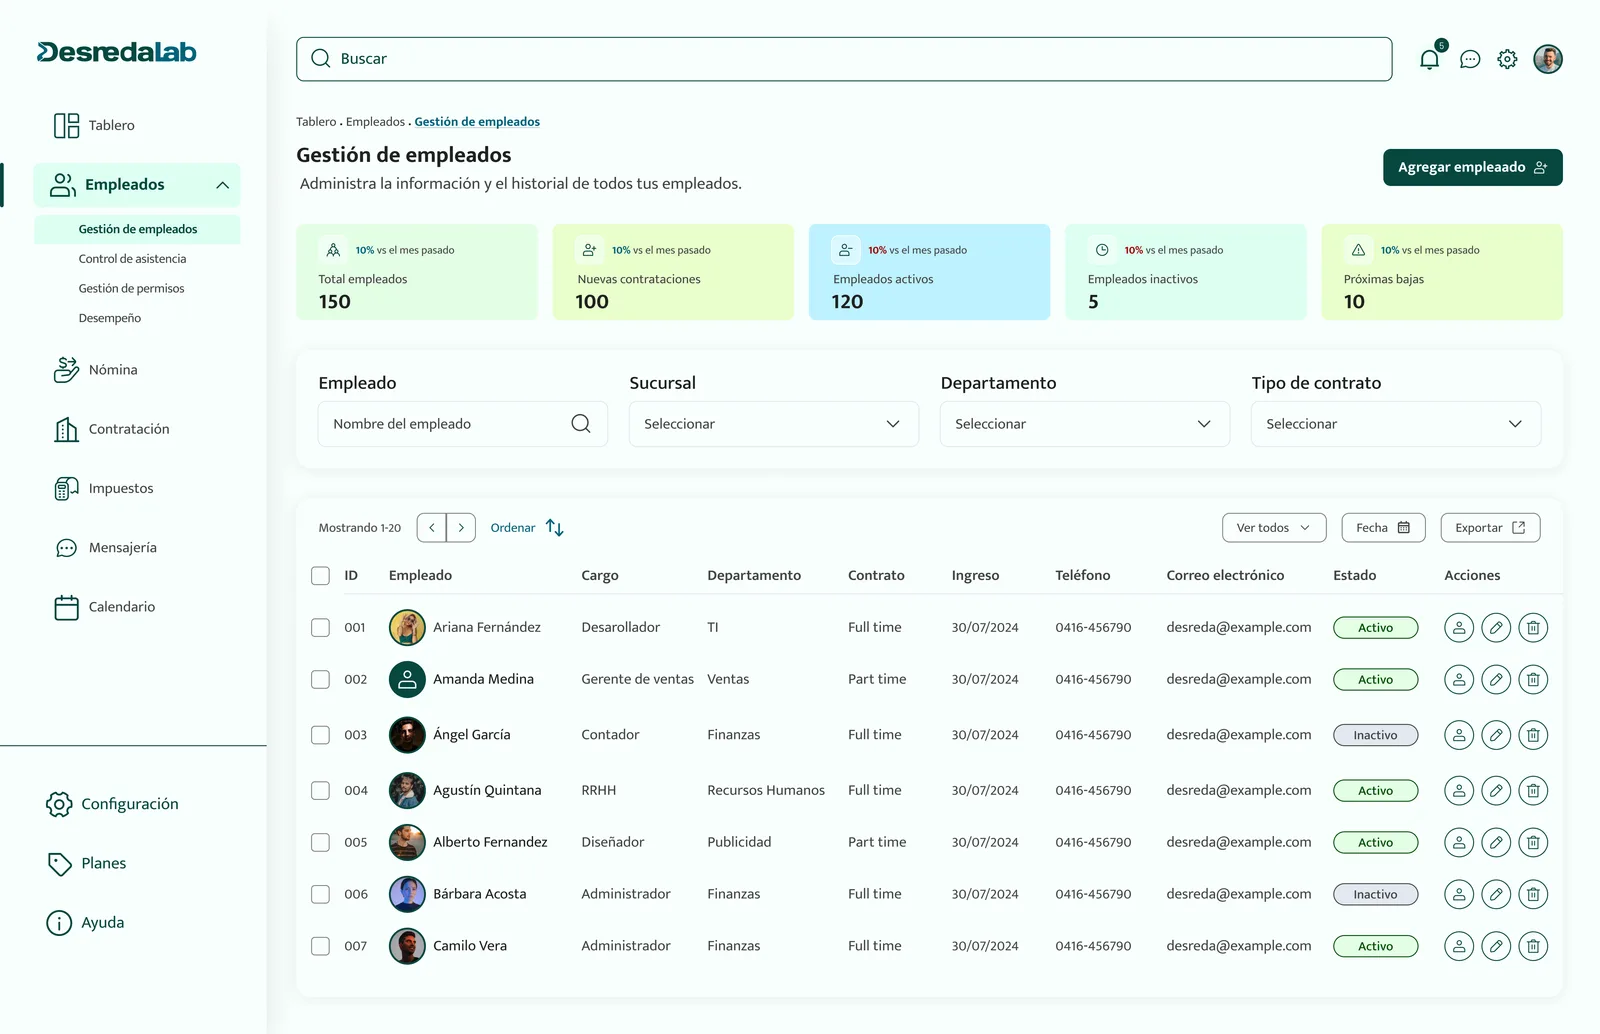View profile of Bárbara Acosta
Image resolution: width=1600 pixels, height=1034 pixels.
(x=1459, y=894)
